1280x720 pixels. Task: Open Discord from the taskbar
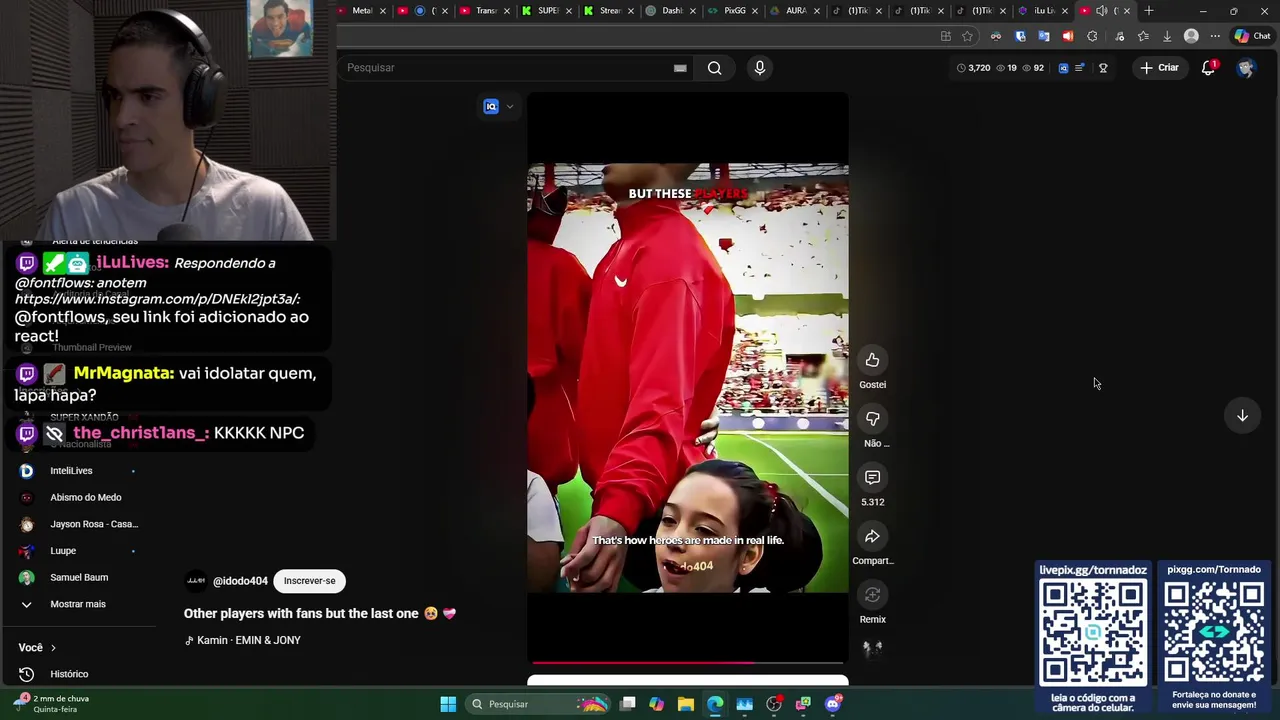(x=833, y=704)
